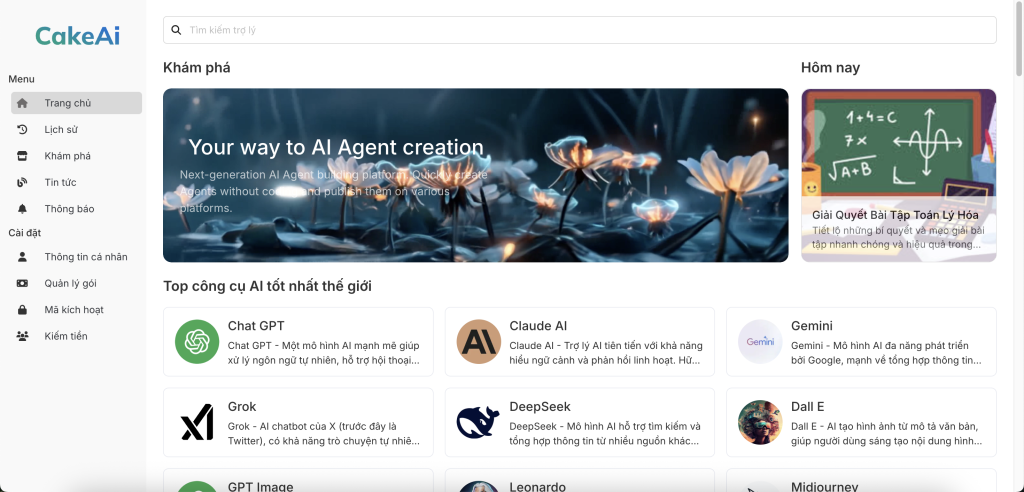Click the store icon next to Khám phá
Viewport: 1024px width, 492px height.
[22, 156]
